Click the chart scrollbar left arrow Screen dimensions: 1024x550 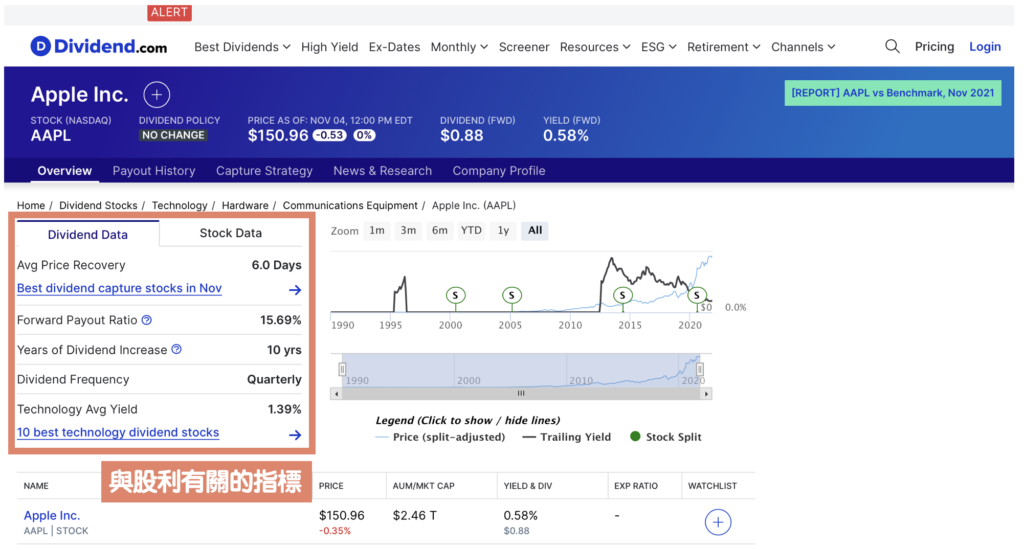tap(336, 394)
